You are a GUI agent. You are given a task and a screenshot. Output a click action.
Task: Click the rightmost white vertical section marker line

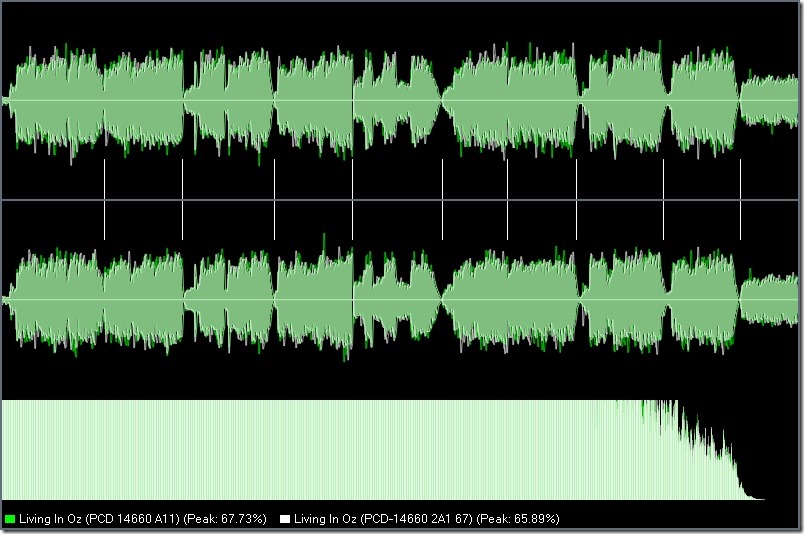(x=740, y=199)
